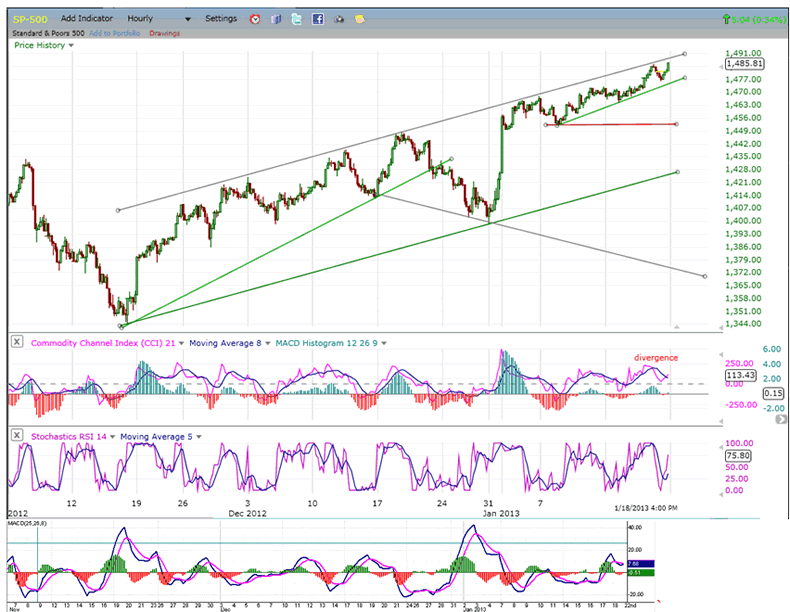Click the 1,485.81 current price label

[x=744, y=64]
